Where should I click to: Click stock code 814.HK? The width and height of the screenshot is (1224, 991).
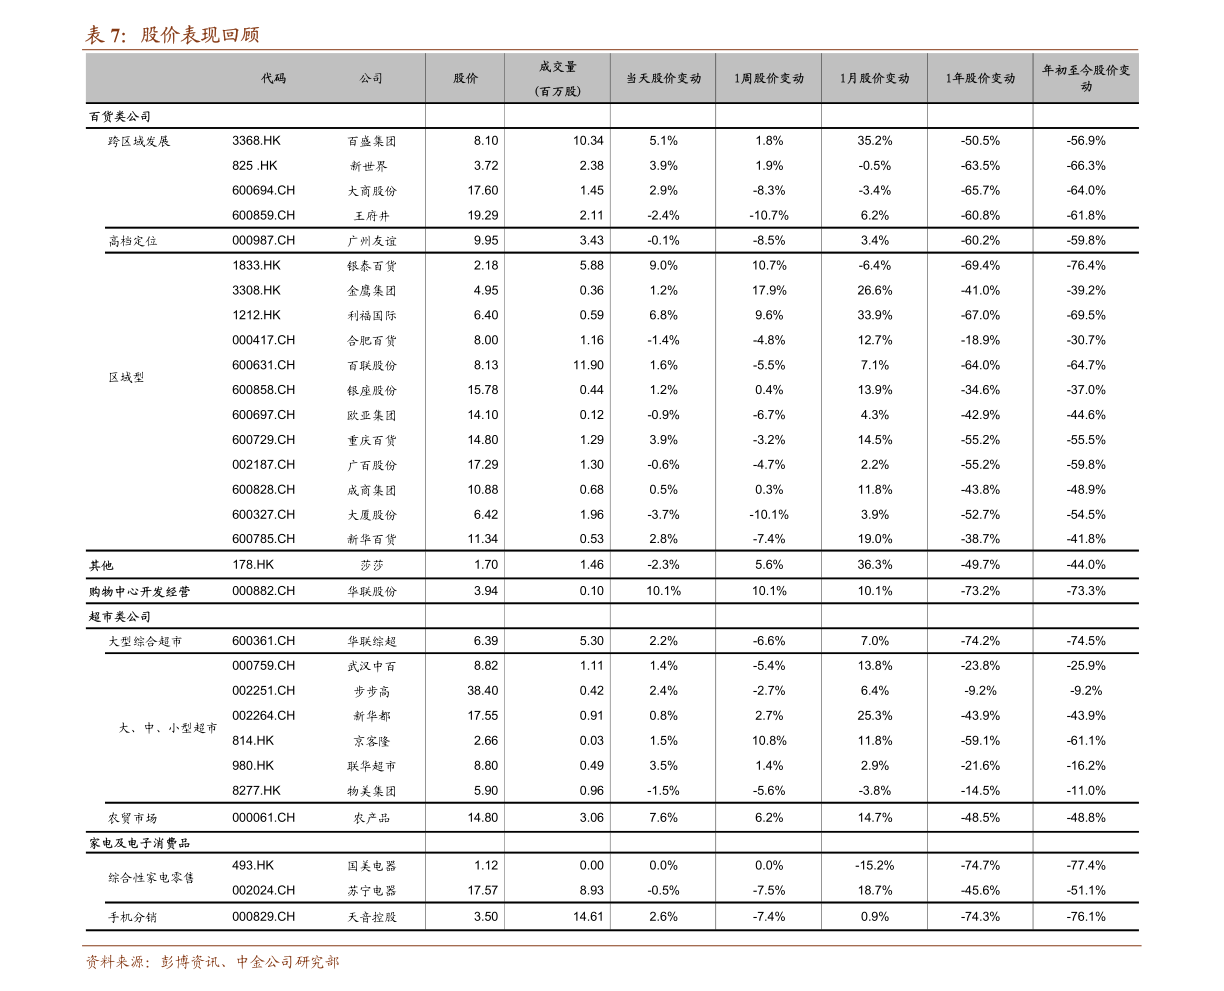(x=252, y=741)
